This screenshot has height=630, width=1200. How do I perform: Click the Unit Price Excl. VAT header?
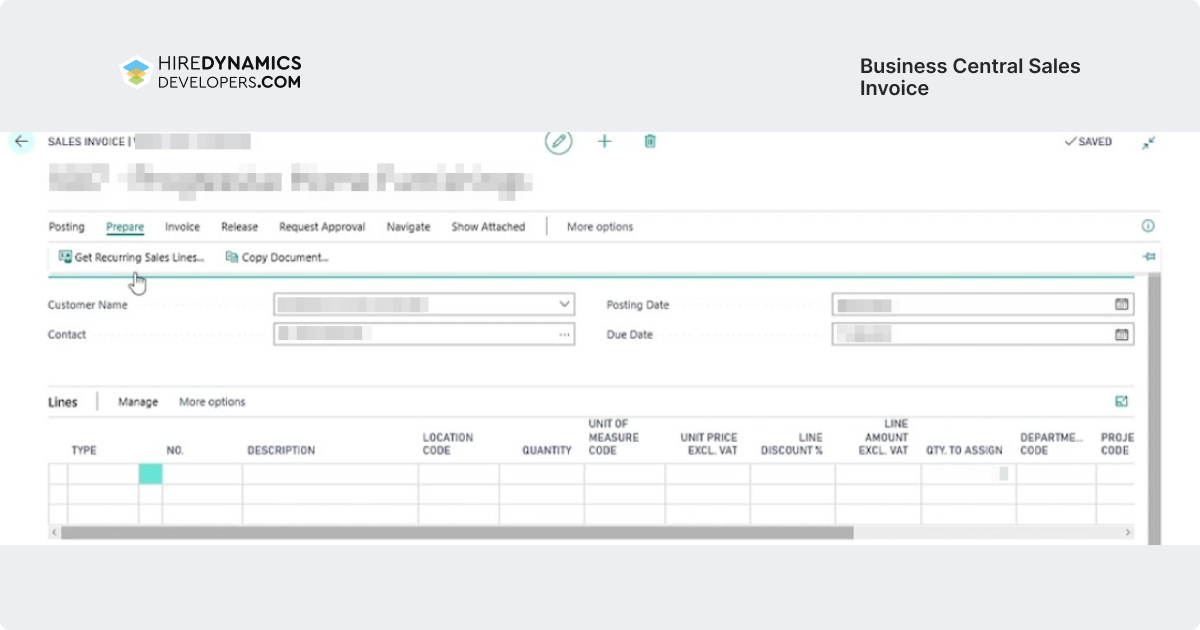pos(709,444)
